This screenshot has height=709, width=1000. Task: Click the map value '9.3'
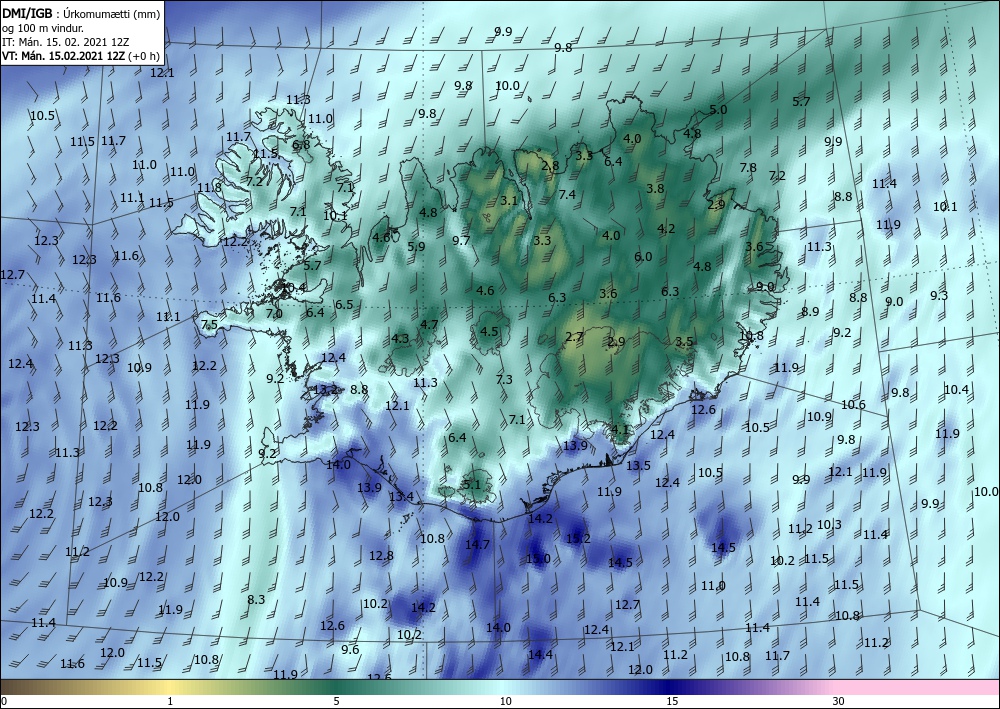click(x=939, y=295)
